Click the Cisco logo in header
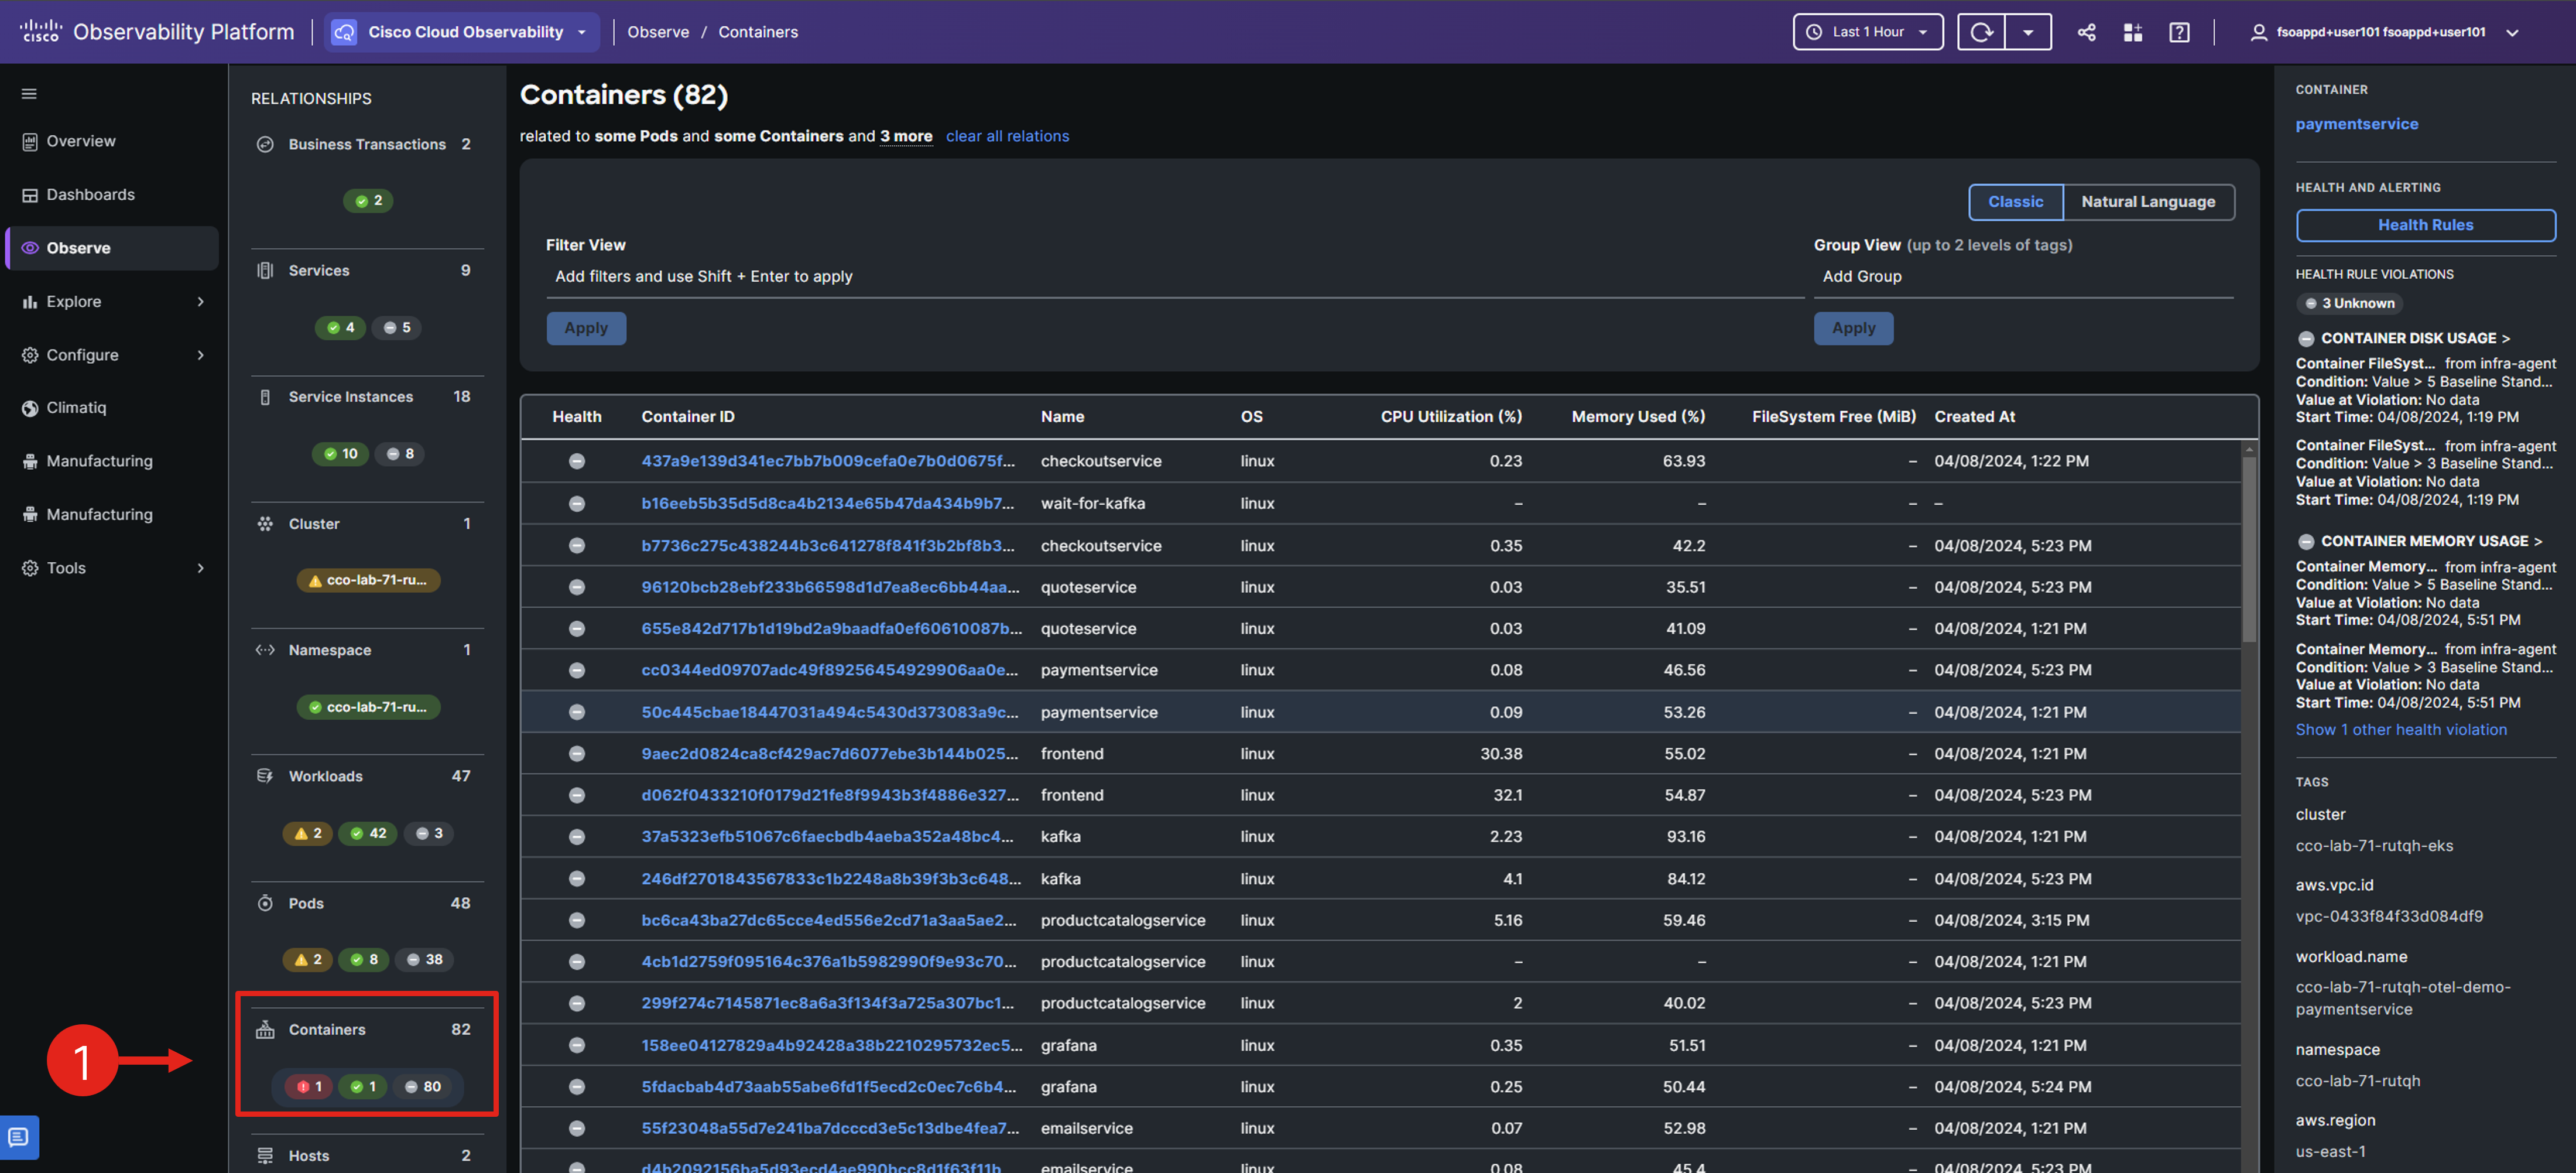 pos(41,31)
